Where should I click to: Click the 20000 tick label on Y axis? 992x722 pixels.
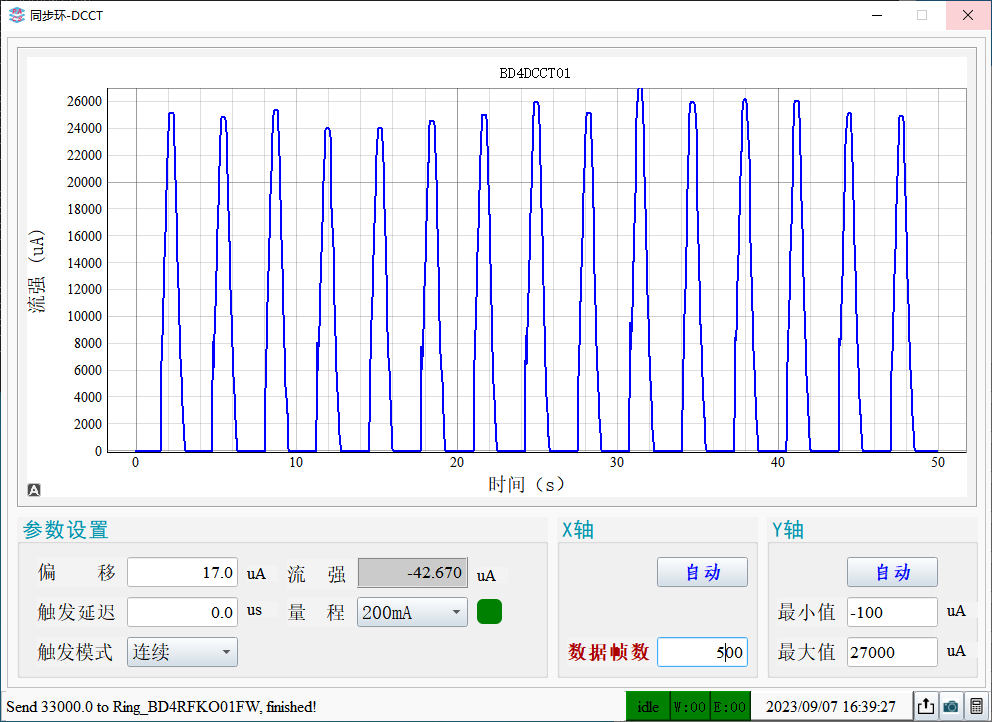coord(84,182)
